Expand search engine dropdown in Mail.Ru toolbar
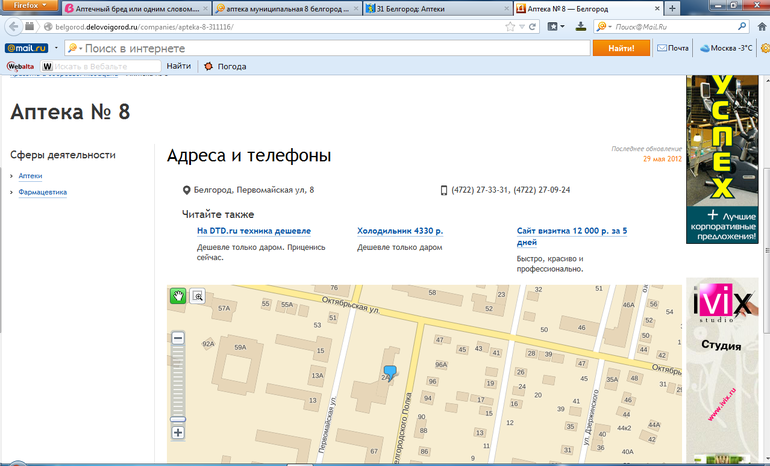This screenshot has width=770, height=466. [76, 48]
